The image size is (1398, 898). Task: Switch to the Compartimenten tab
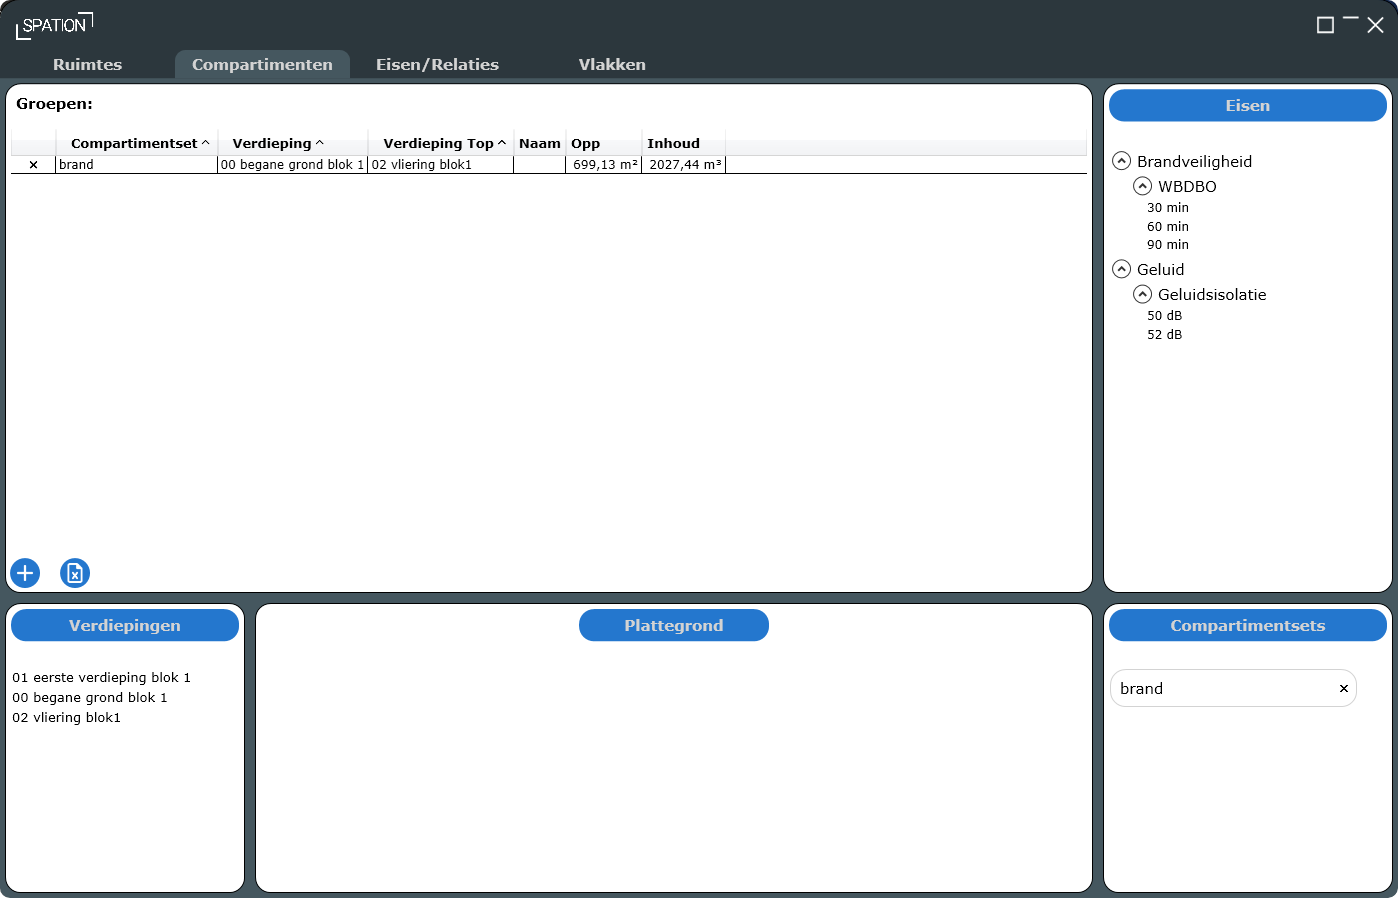[x=262, y=64]
